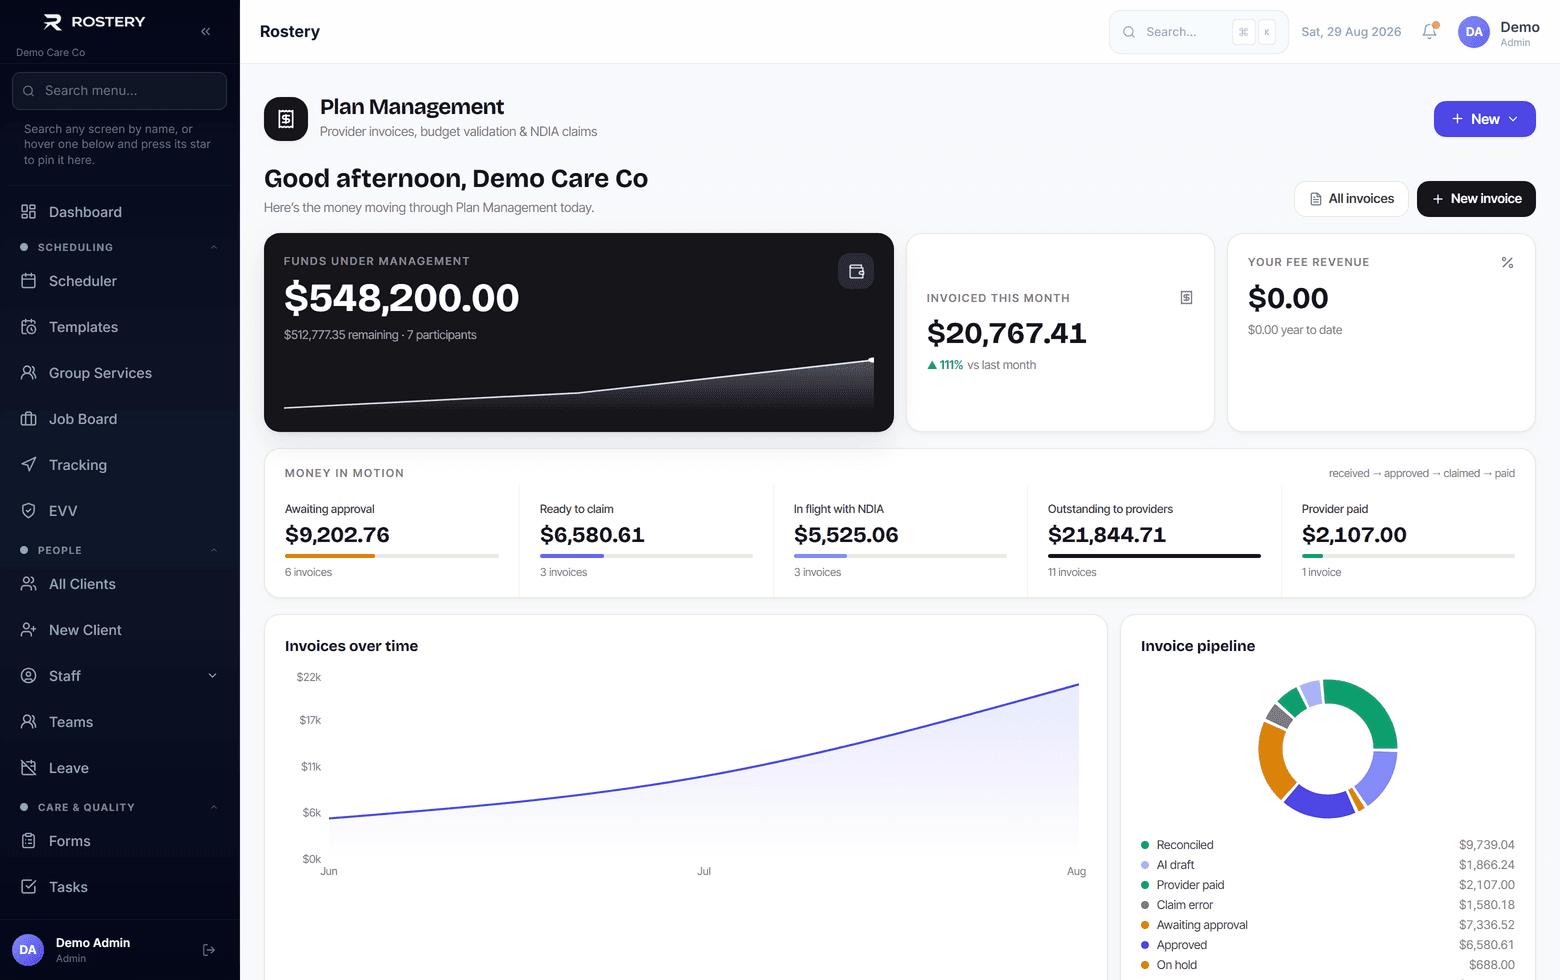Open the Dashboard menu item
This screenshot has width=1560, height=980.
119,212
